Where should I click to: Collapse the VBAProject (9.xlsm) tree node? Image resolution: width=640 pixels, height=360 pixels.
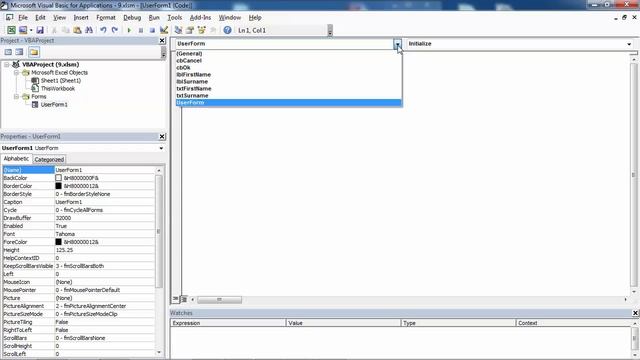(7, 64)
